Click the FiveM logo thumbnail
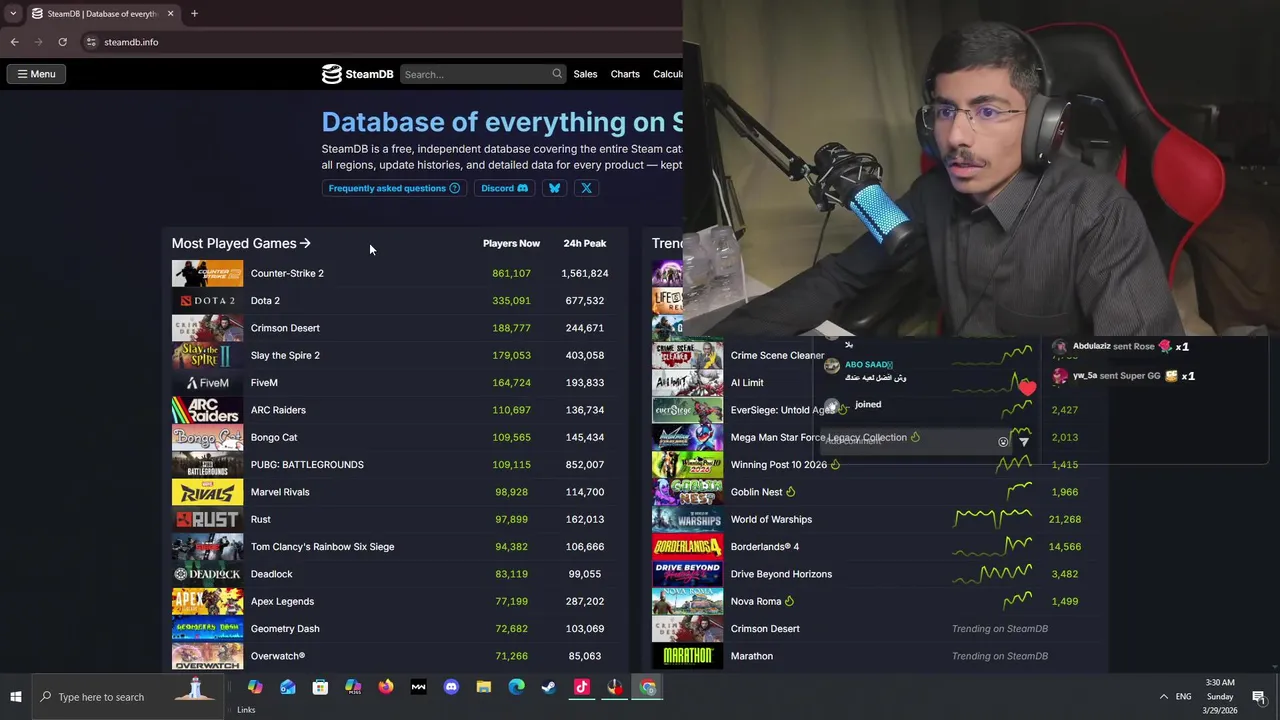This screenshot has height=720, width=1280. pyautogui.click(x=207, y=382)
